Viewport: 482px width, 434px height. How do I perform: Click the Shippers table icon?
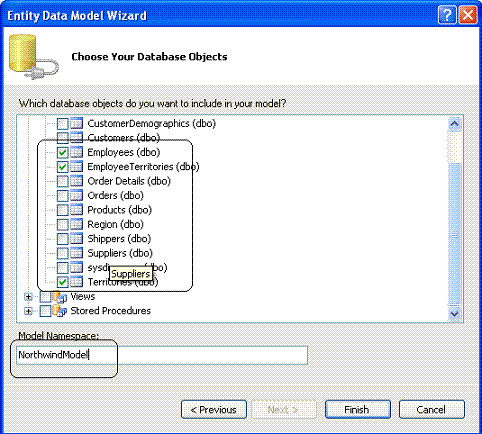pos(76,239)
